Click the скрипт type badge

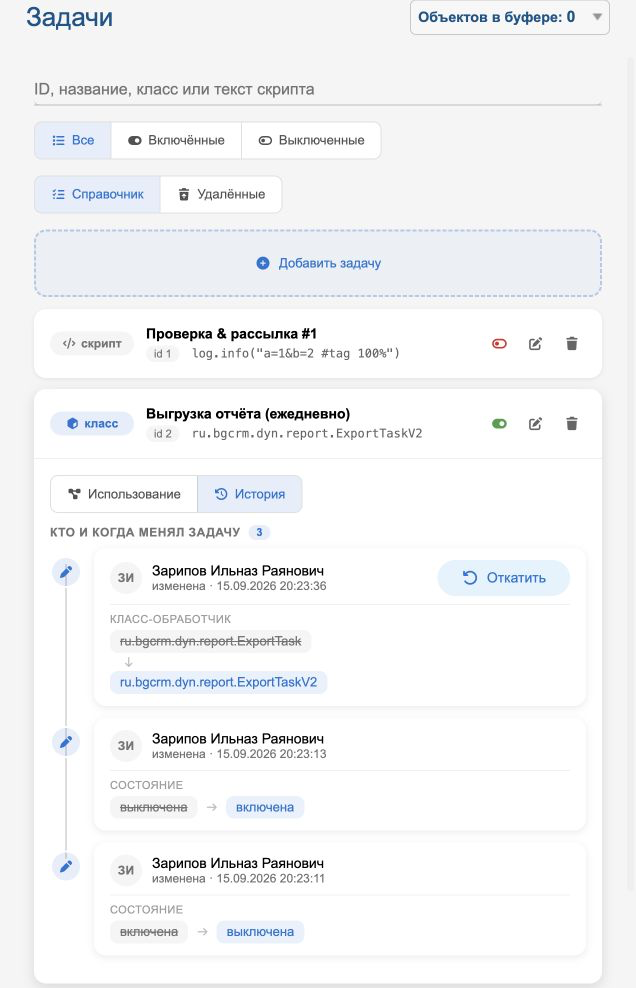(92, 343)
